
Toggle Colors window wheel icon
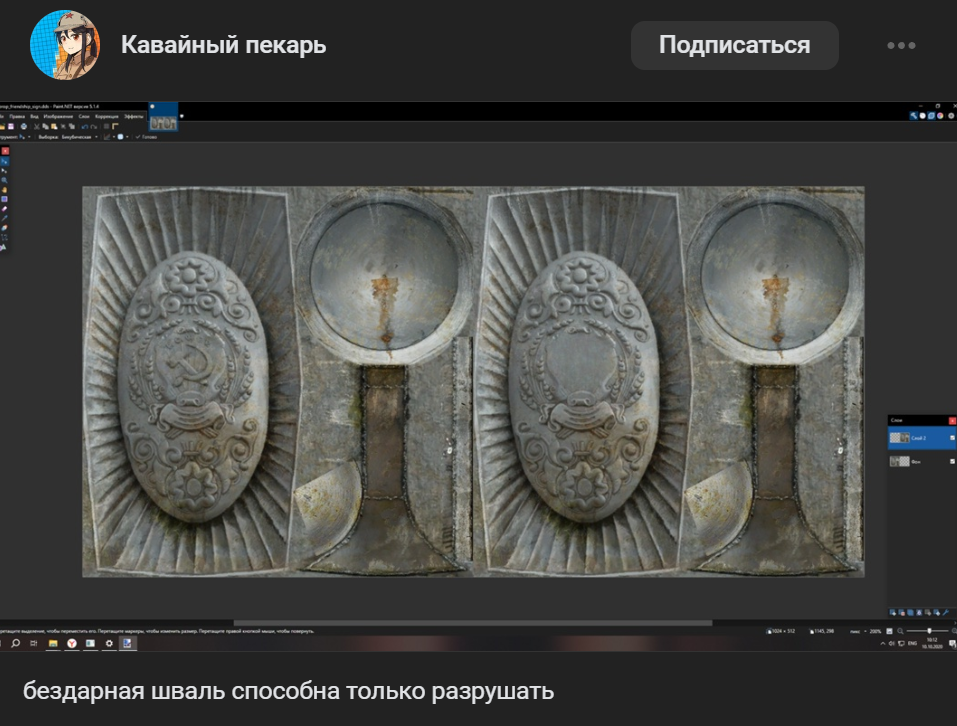[x=941, y=115]
